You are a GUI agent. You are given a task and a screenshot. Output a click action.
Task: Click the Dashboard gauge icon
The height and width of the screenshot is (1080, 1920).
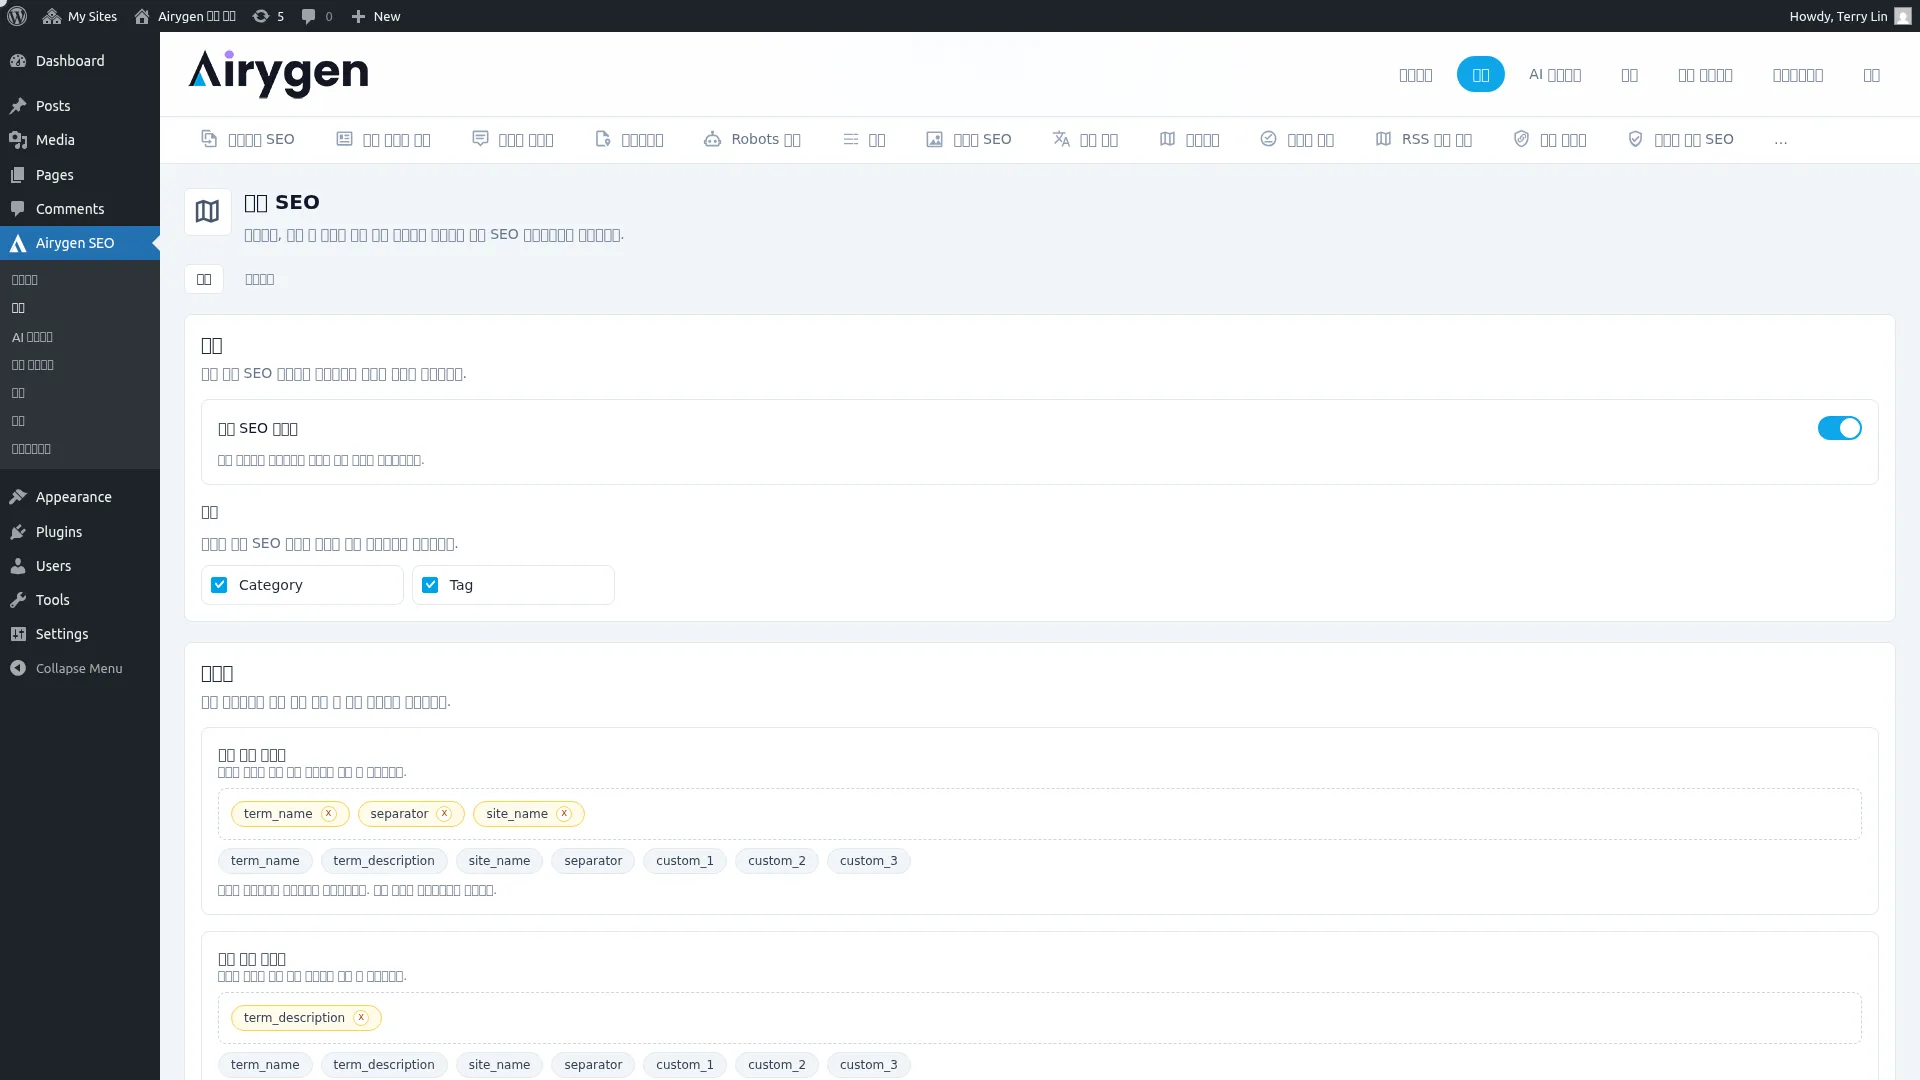(18, 61)
